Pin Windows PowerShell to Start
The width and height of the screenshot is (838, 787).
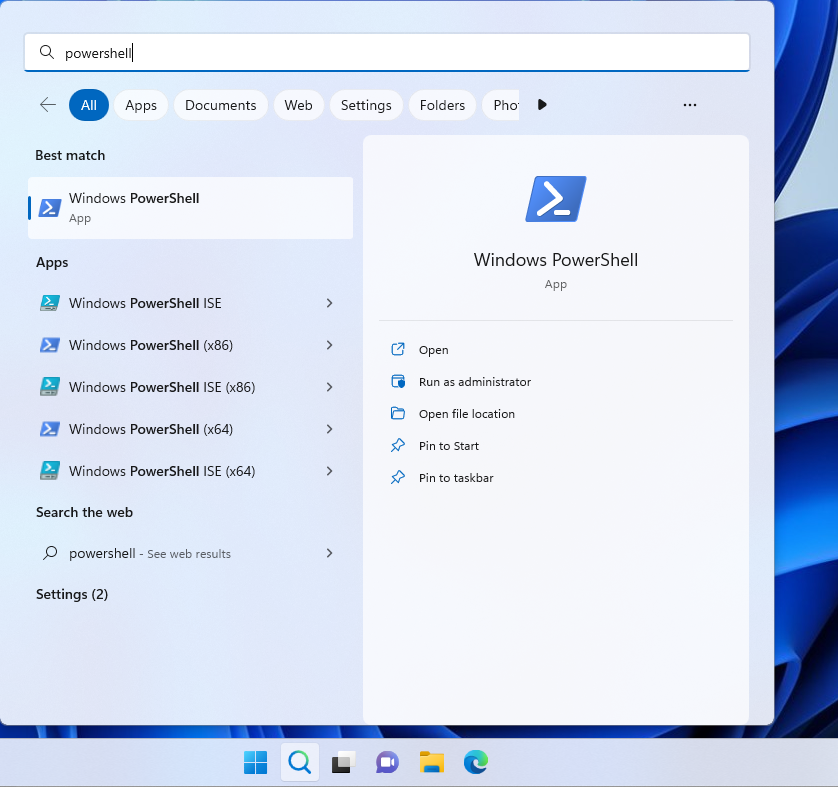pyautogui.click(x=451, y=446)
